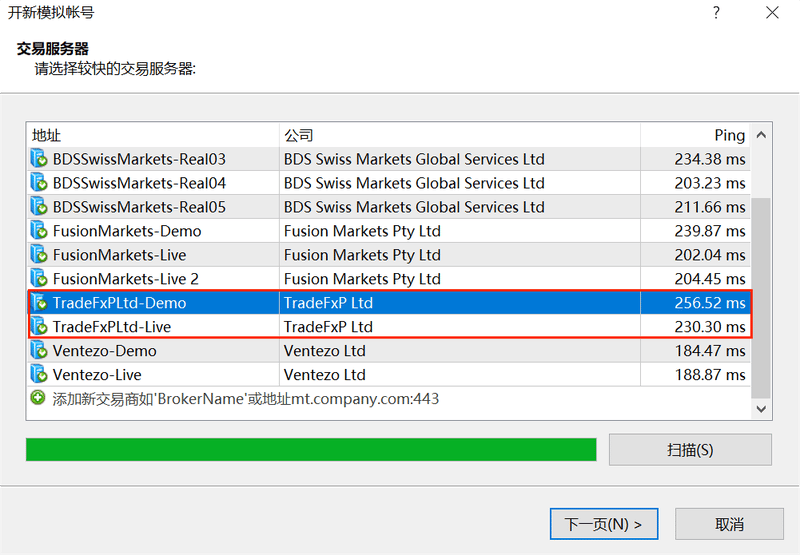The width and height of the screenshot is (800, 555).
Task: Click server icon beside FusionMarkets-Demo
Action: pos(39,231)
